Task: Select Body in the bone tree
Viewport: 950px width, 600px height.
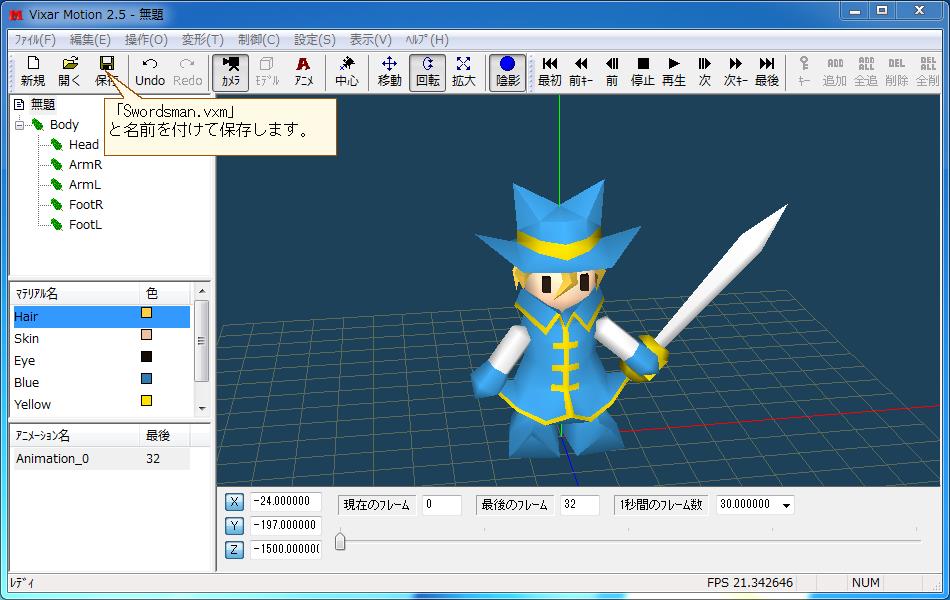Action: coord(64,124)
